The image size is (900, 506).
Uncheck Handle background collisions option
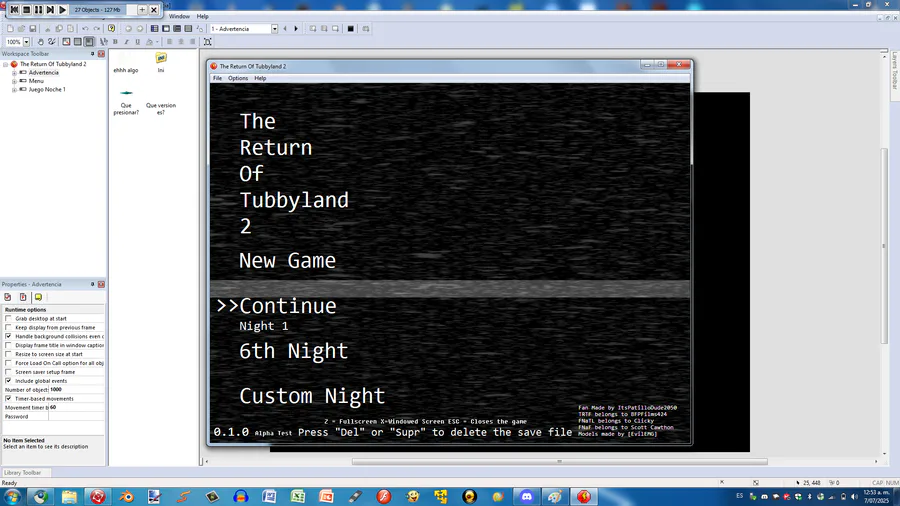[8, 336]
